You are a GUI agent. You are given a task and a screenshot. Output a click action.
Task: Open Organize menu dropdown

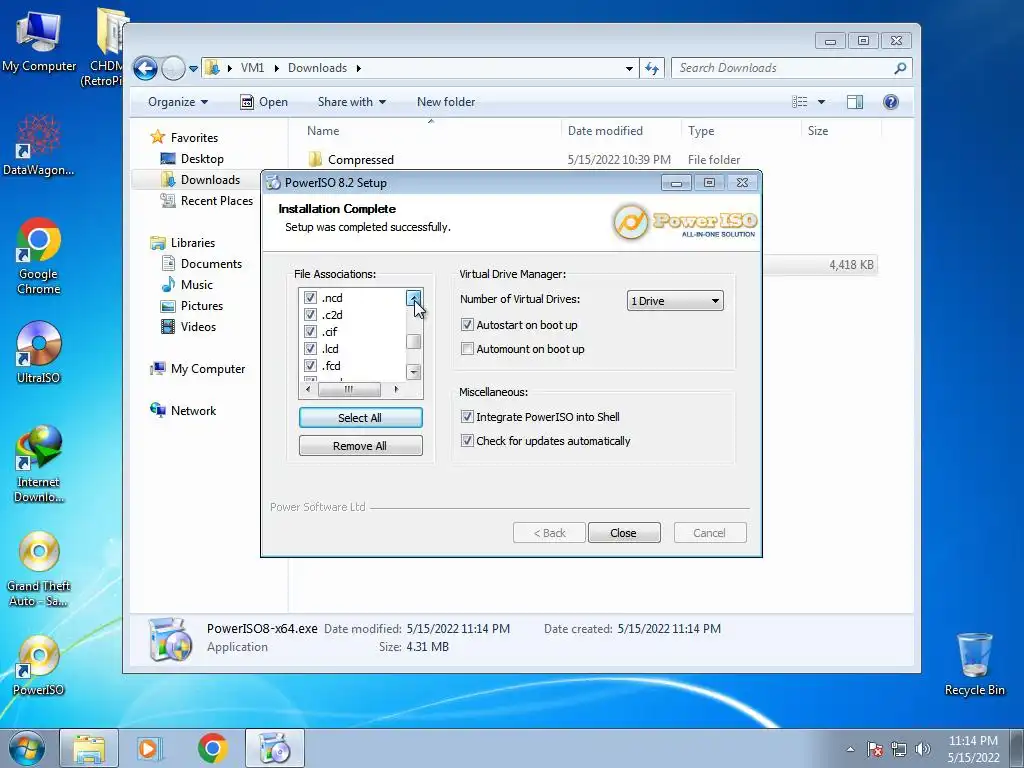[x=178, y=102]
